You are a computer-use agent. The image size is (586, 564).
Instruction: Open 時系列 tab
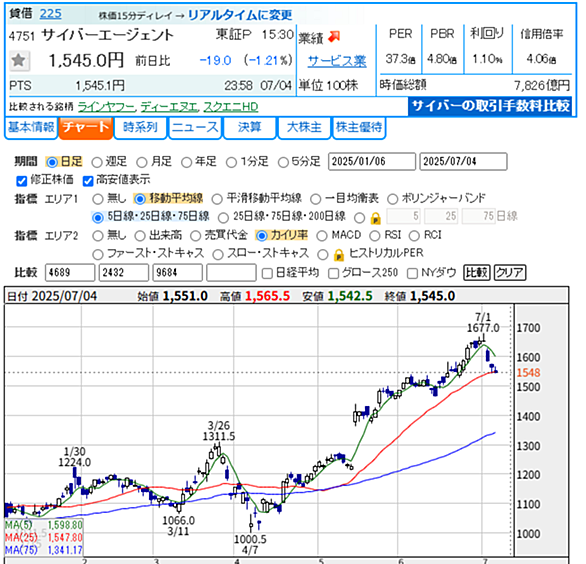tap(140, 128)
